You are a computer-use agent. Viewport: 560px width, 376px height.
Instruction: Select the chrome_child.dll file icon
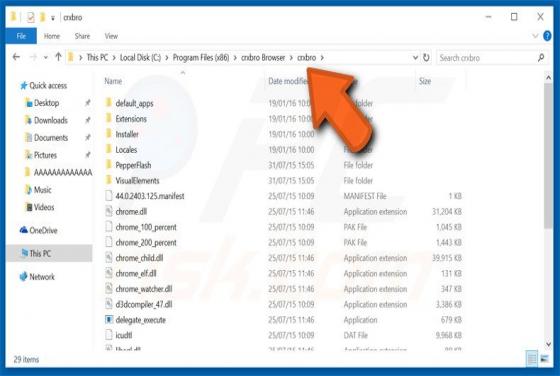pyautogui.click(x=109, y=257)
